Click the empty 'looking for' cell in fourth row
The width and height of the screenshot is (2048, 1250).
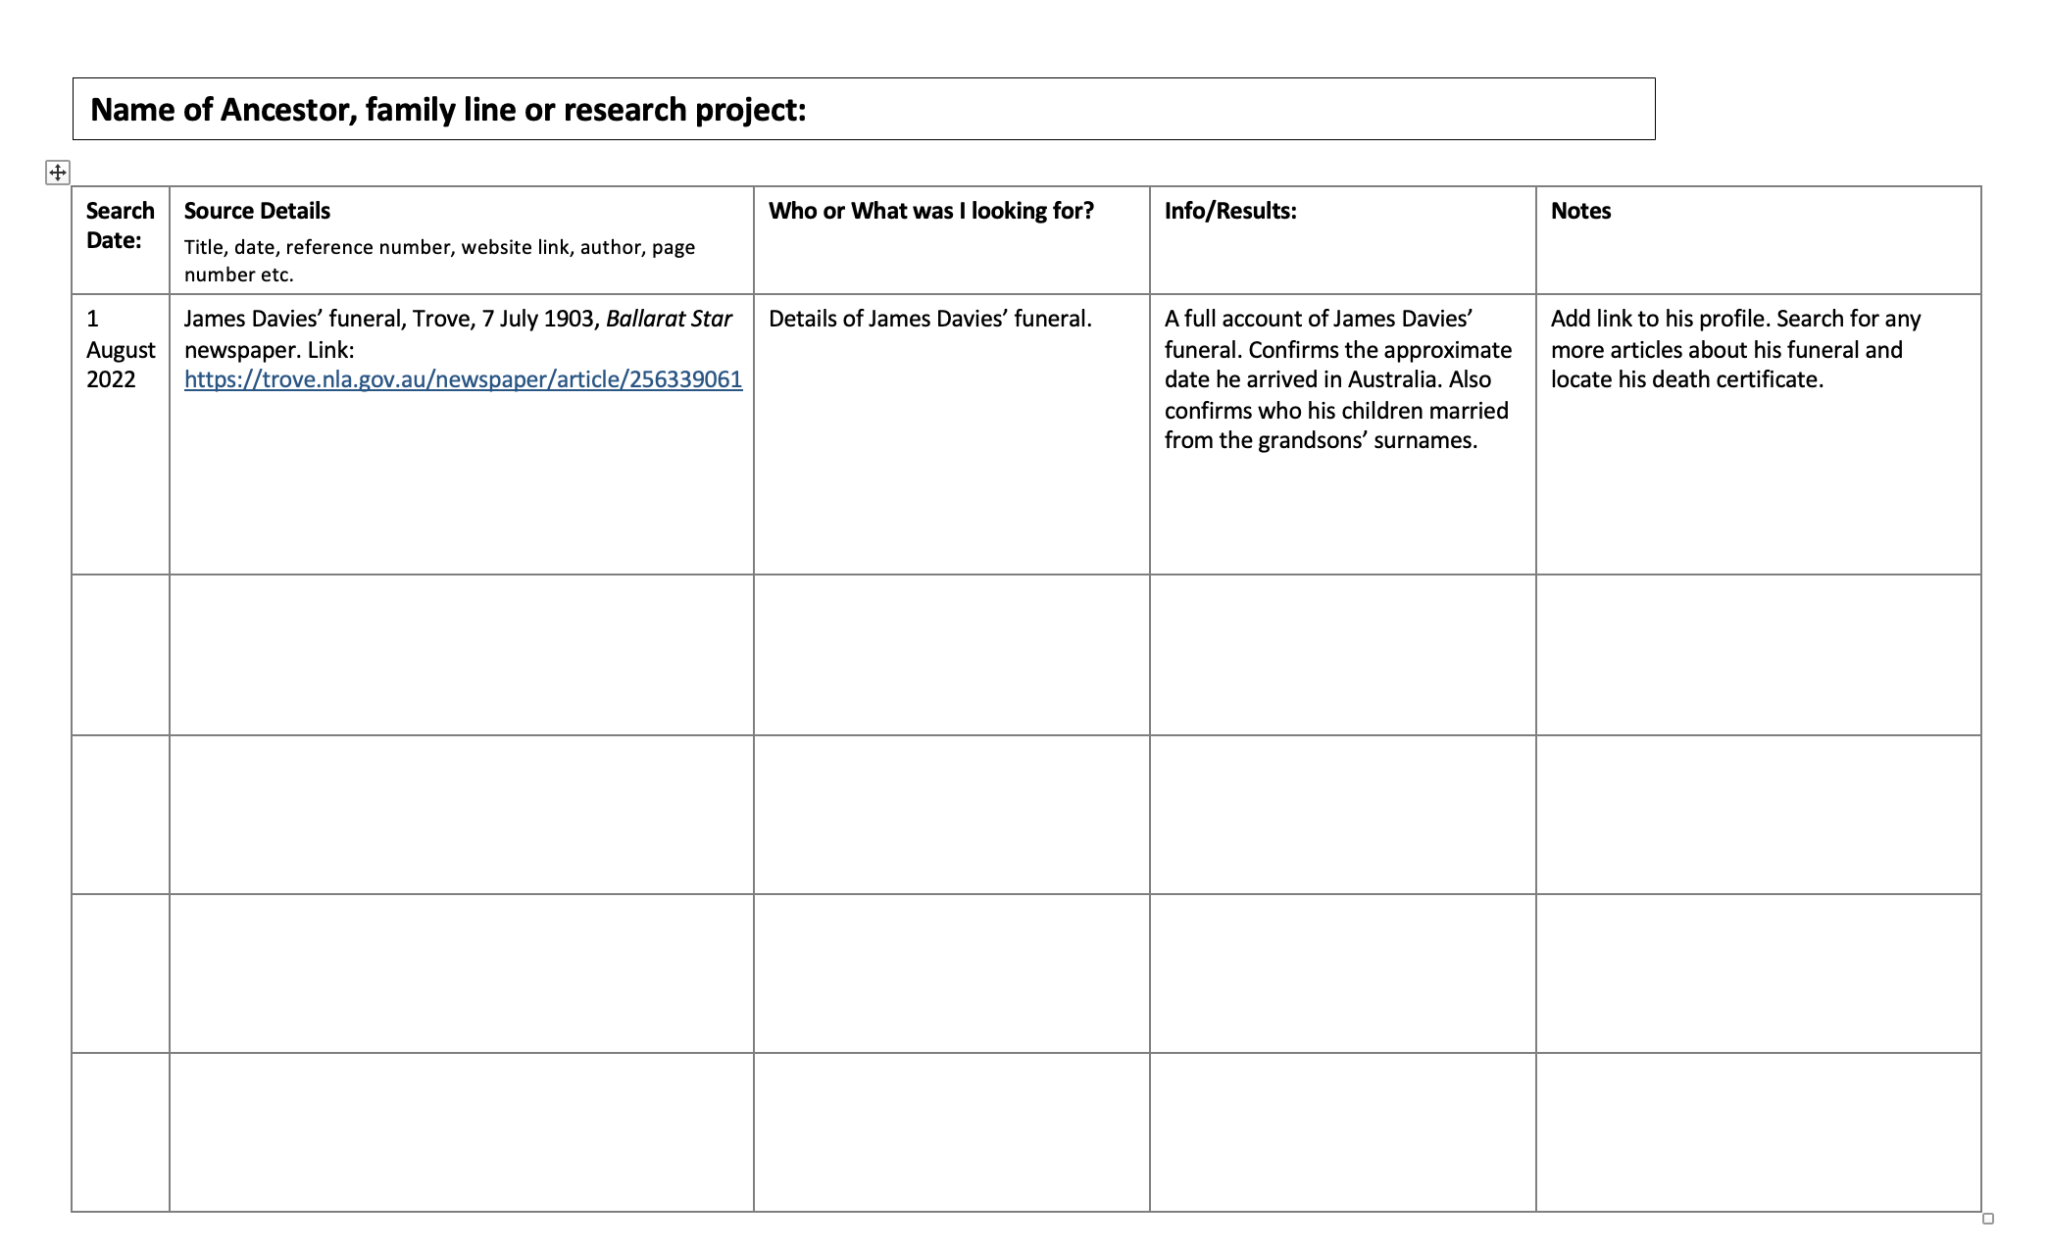click(x=951, y=973)
